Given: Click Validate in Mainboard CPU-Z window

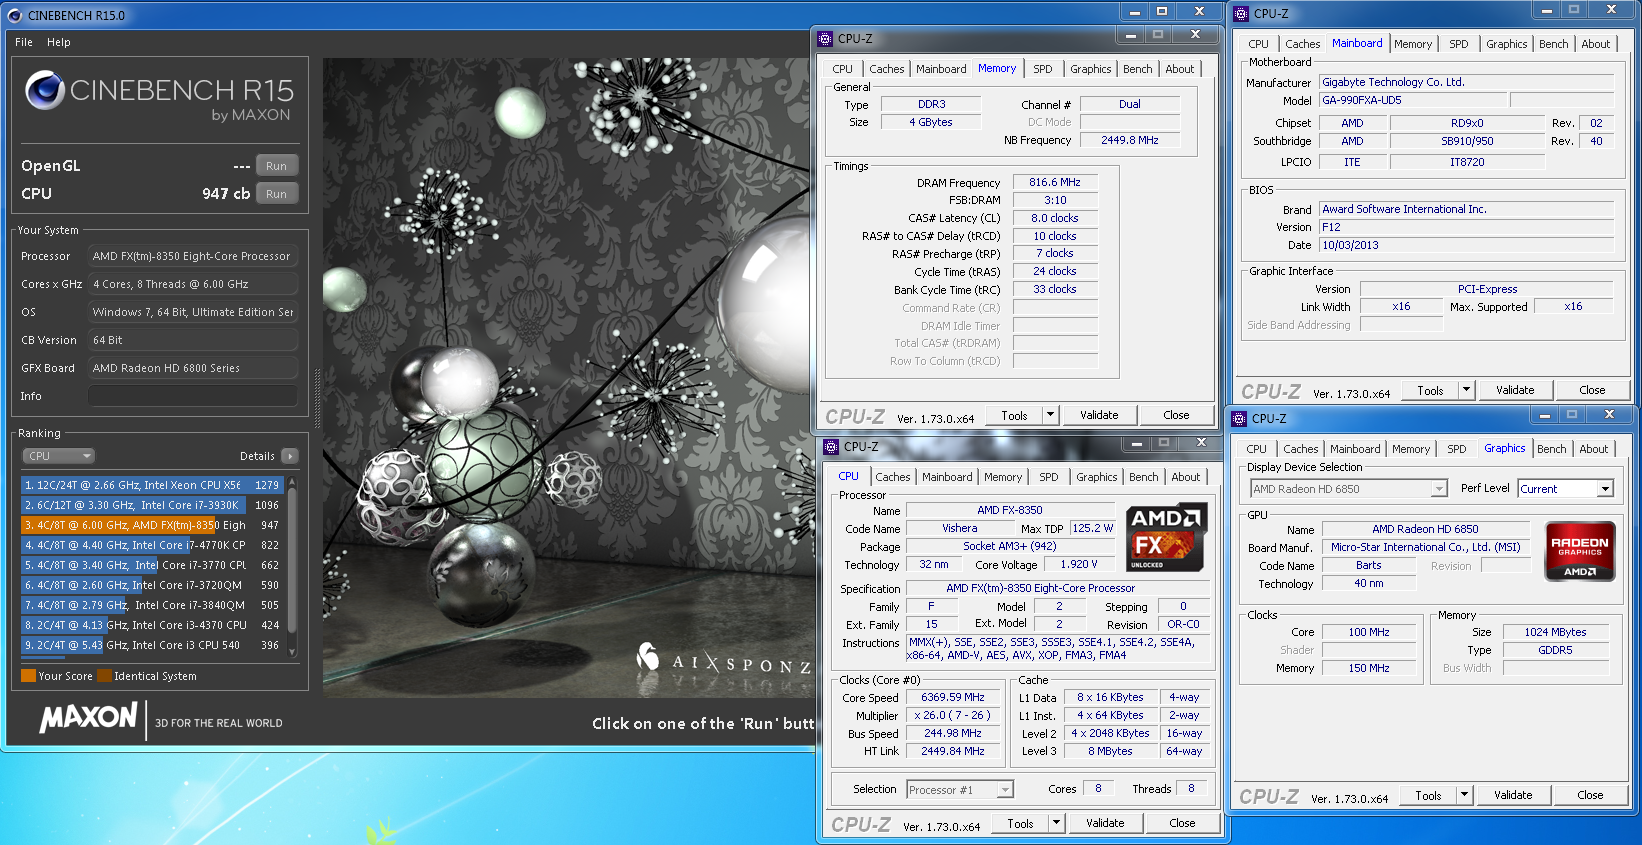Looking at the screenshot, I should coord(1515,390).
